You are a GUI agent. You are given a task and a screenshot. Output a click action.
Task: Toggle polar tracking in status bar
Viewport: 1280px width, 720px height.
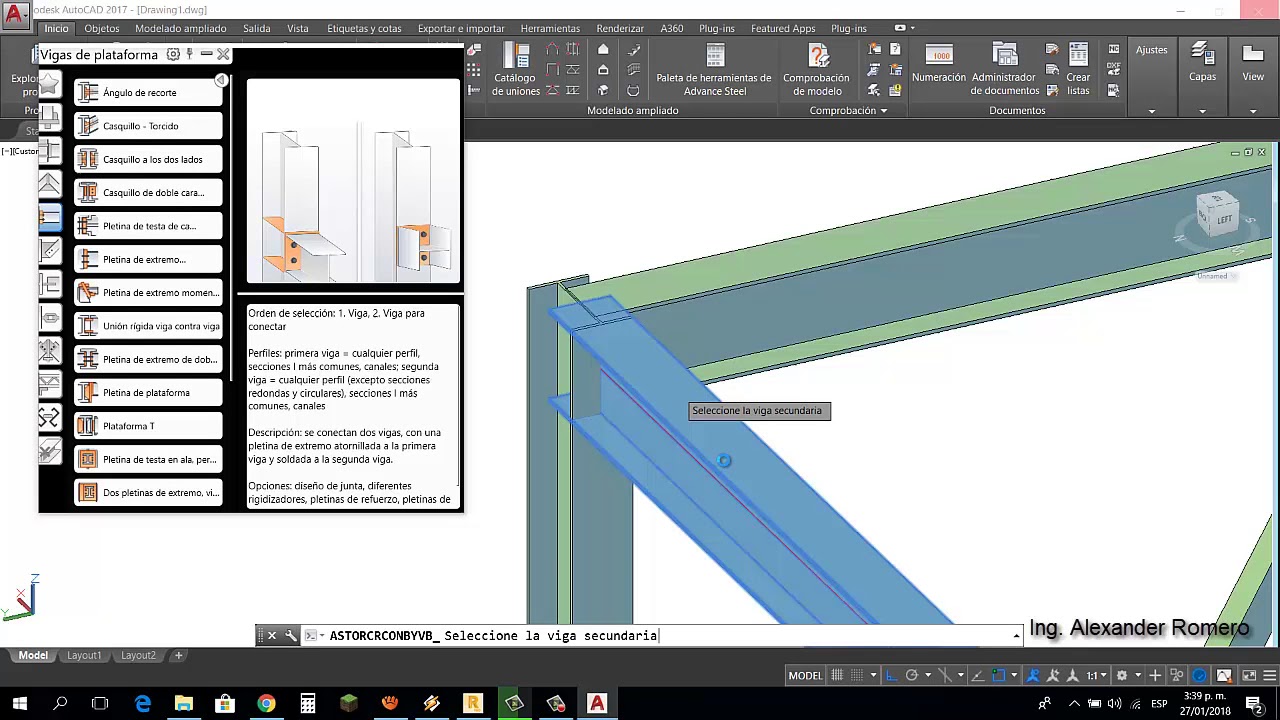[911, 676]
